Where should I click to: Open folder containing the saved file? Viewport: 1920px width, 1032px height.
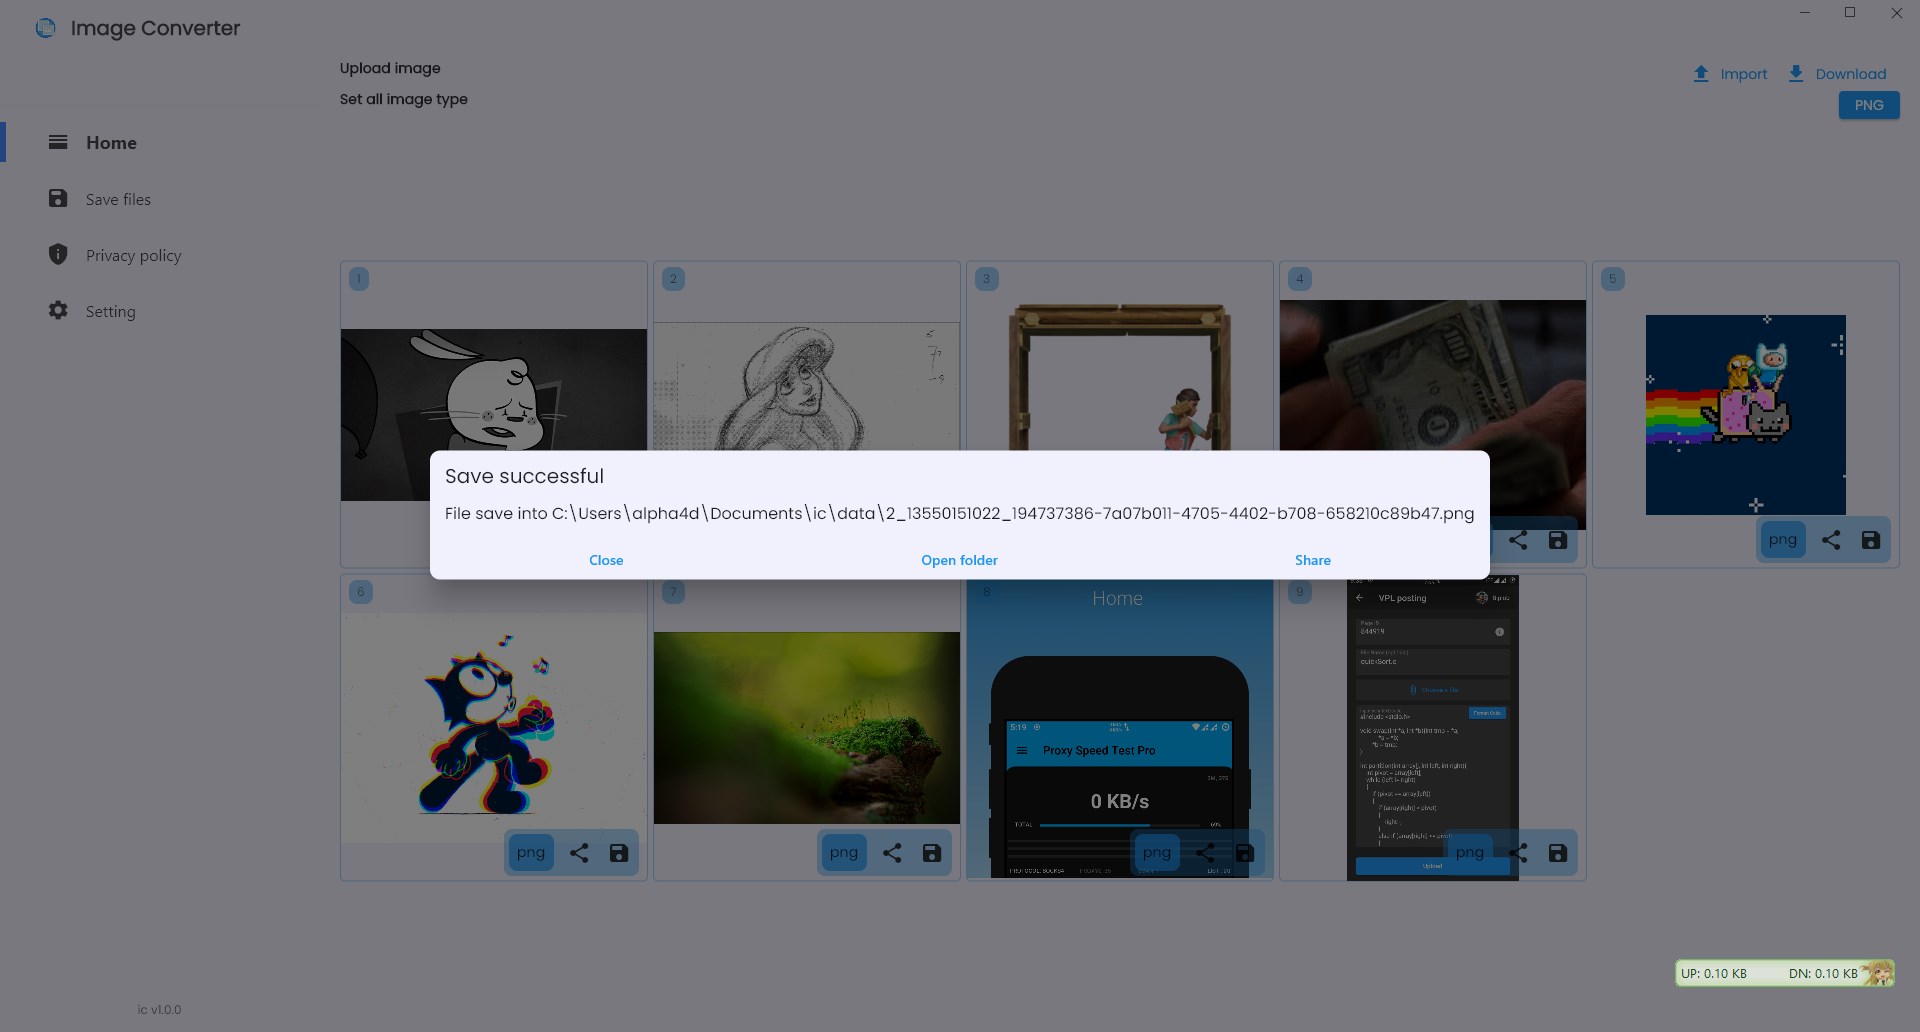(x=959, y=560)
